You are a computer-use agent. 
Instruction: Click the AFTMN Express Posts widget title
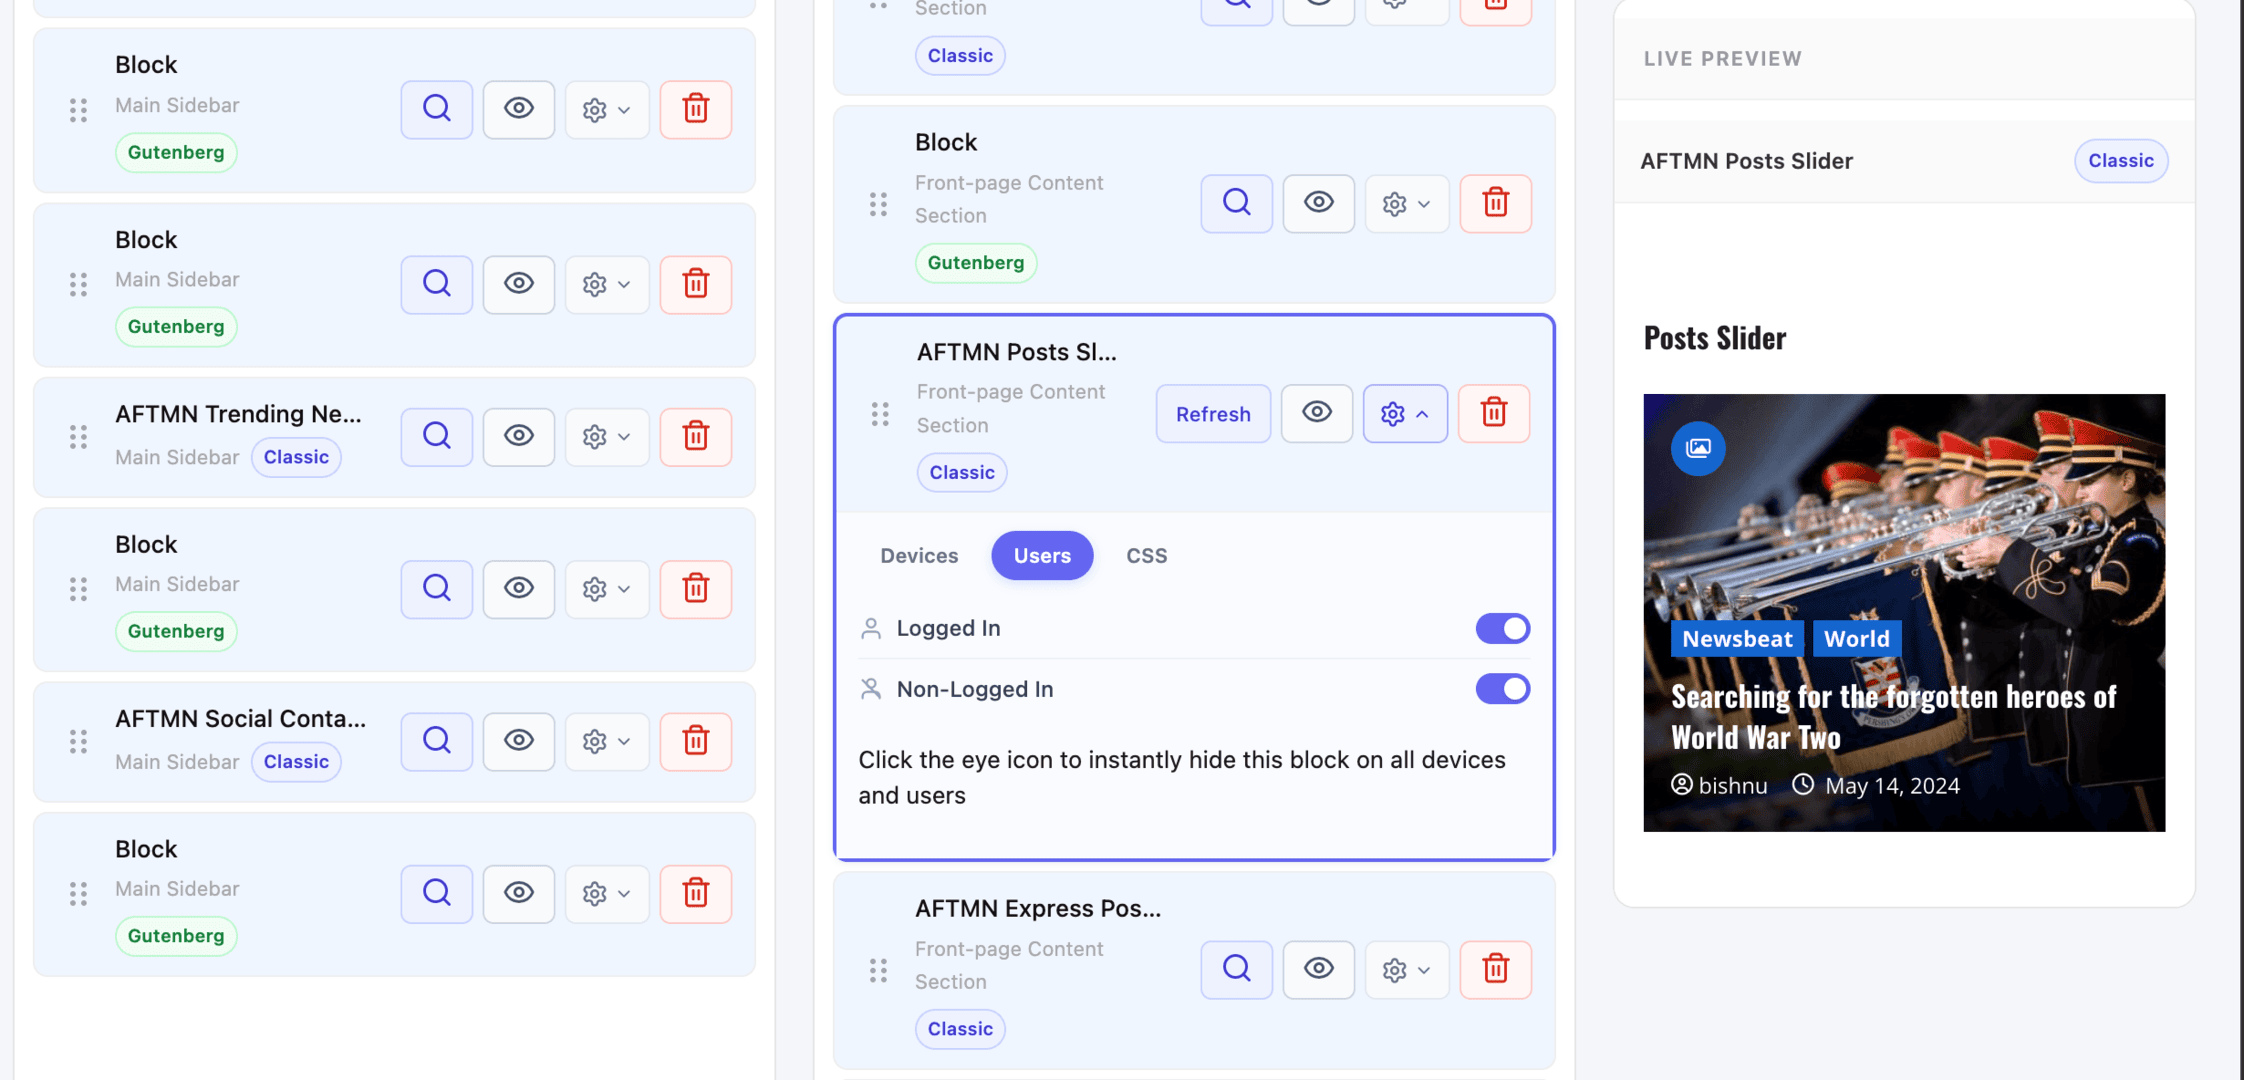pyautogui.click(x=1038, y=909)
